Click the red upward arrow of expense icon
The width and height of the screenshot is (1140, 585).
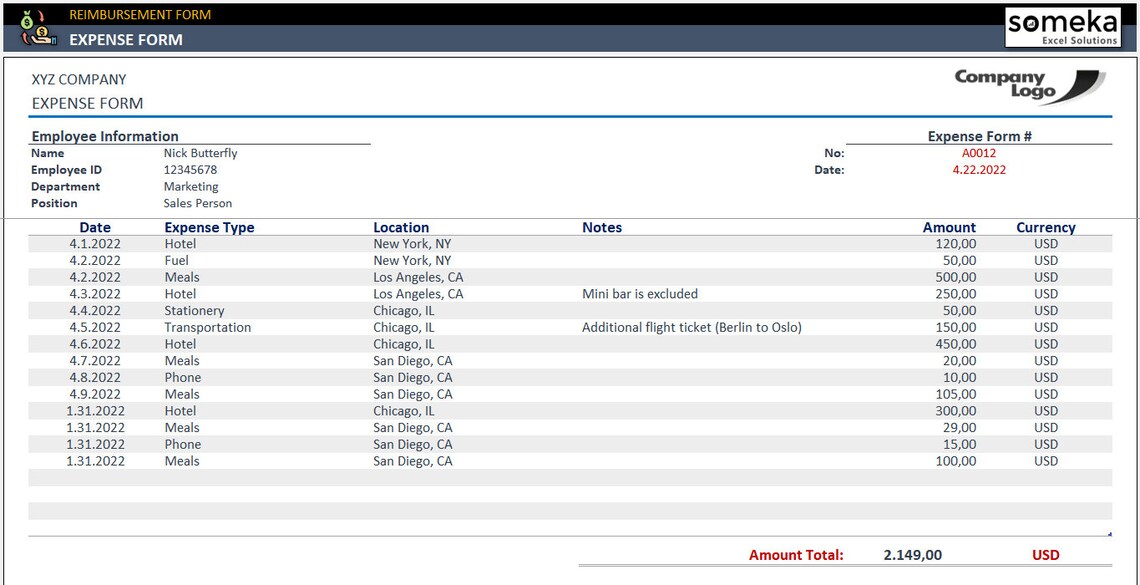coord(24,39)
